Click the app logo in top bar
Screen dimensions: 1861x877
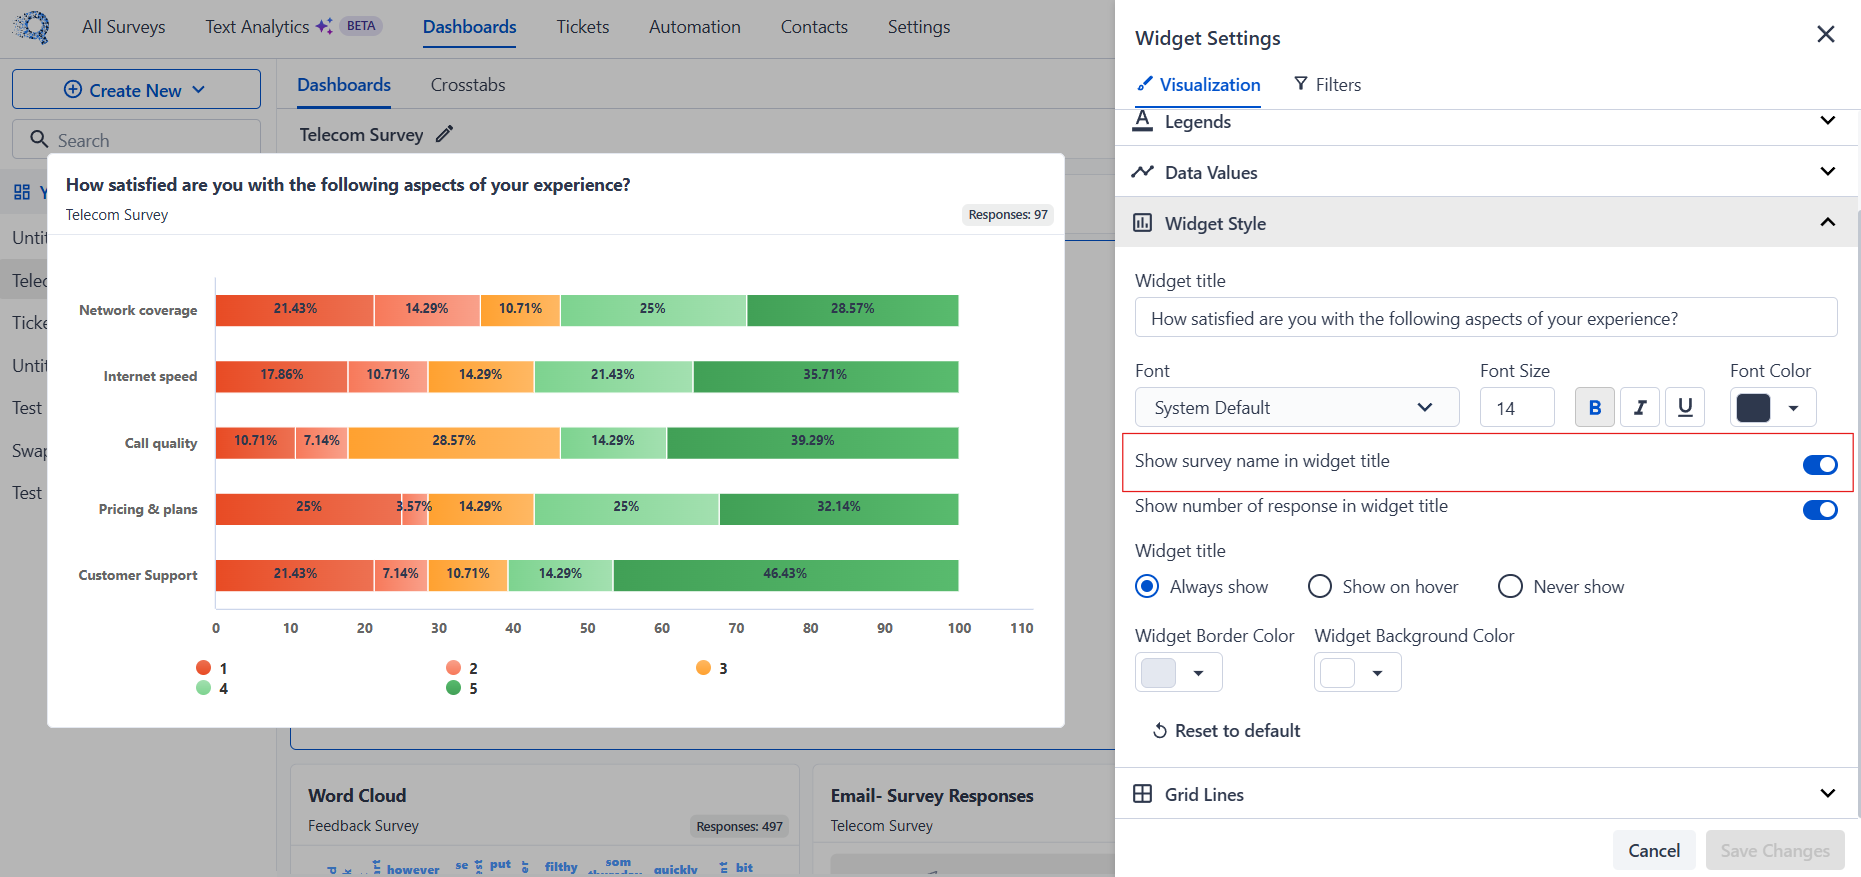[x=32, y=27]
